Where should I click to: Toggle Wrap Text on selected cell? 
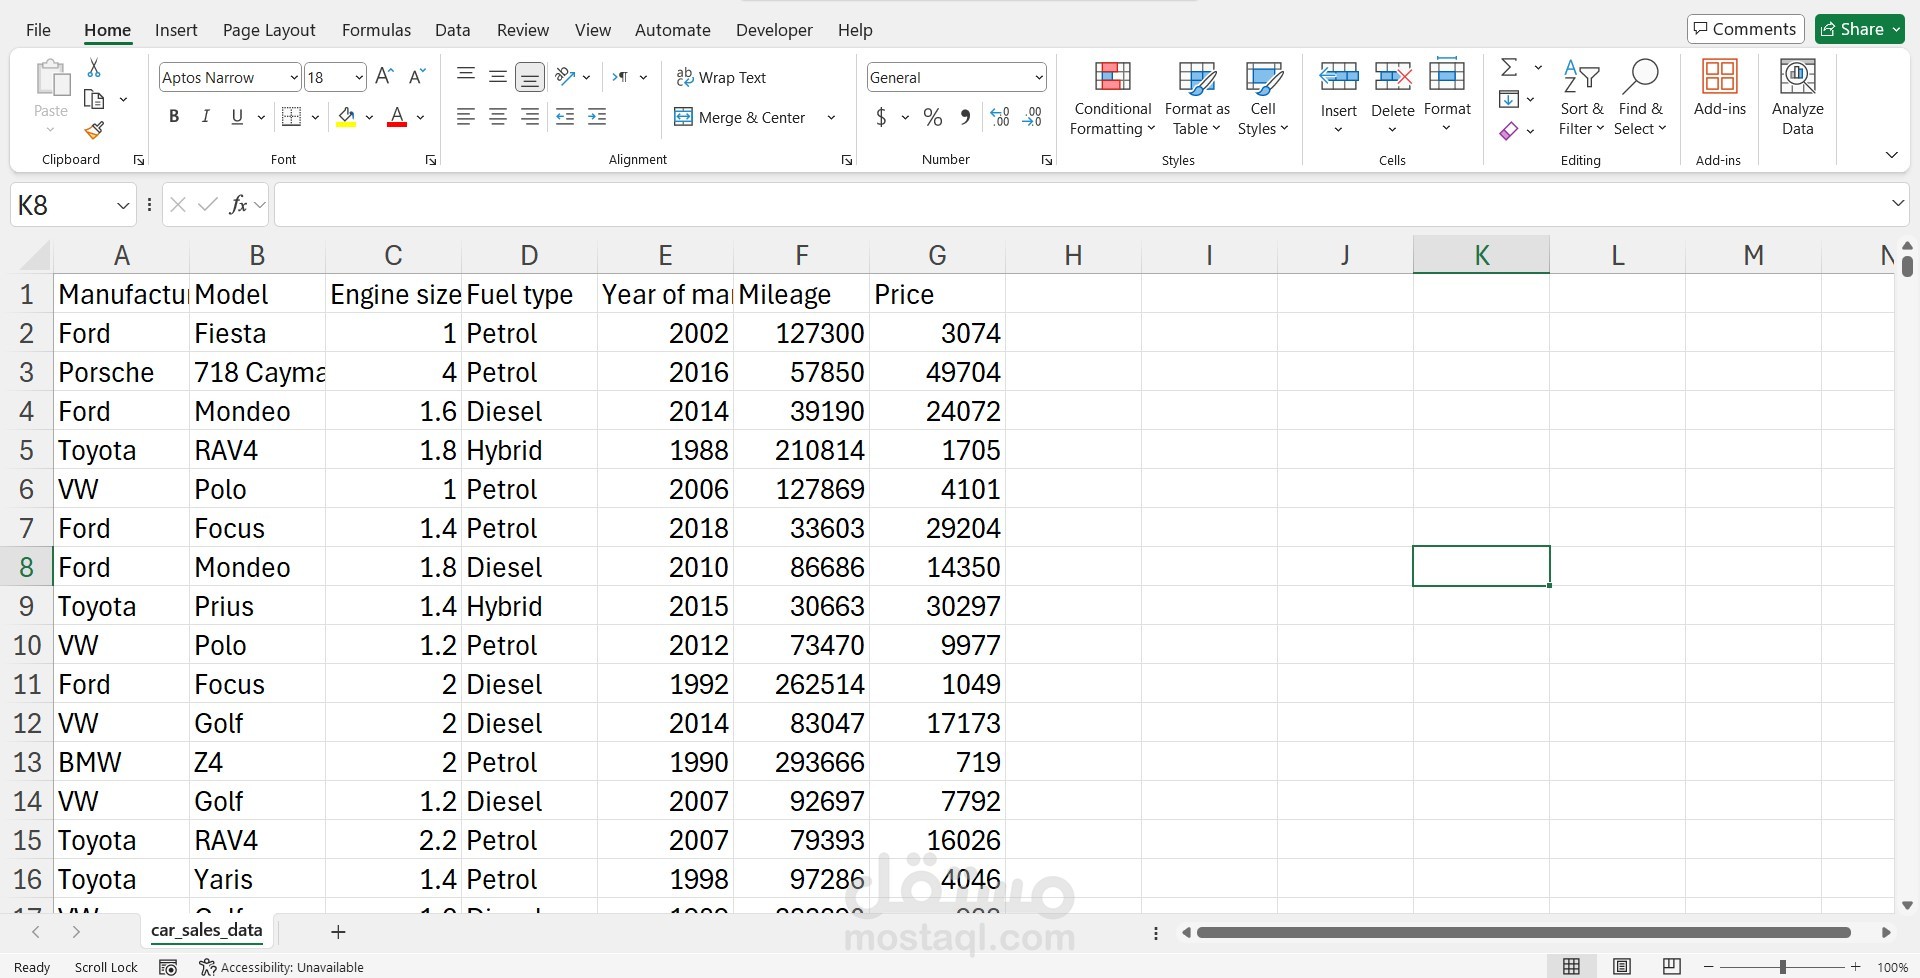721,77
